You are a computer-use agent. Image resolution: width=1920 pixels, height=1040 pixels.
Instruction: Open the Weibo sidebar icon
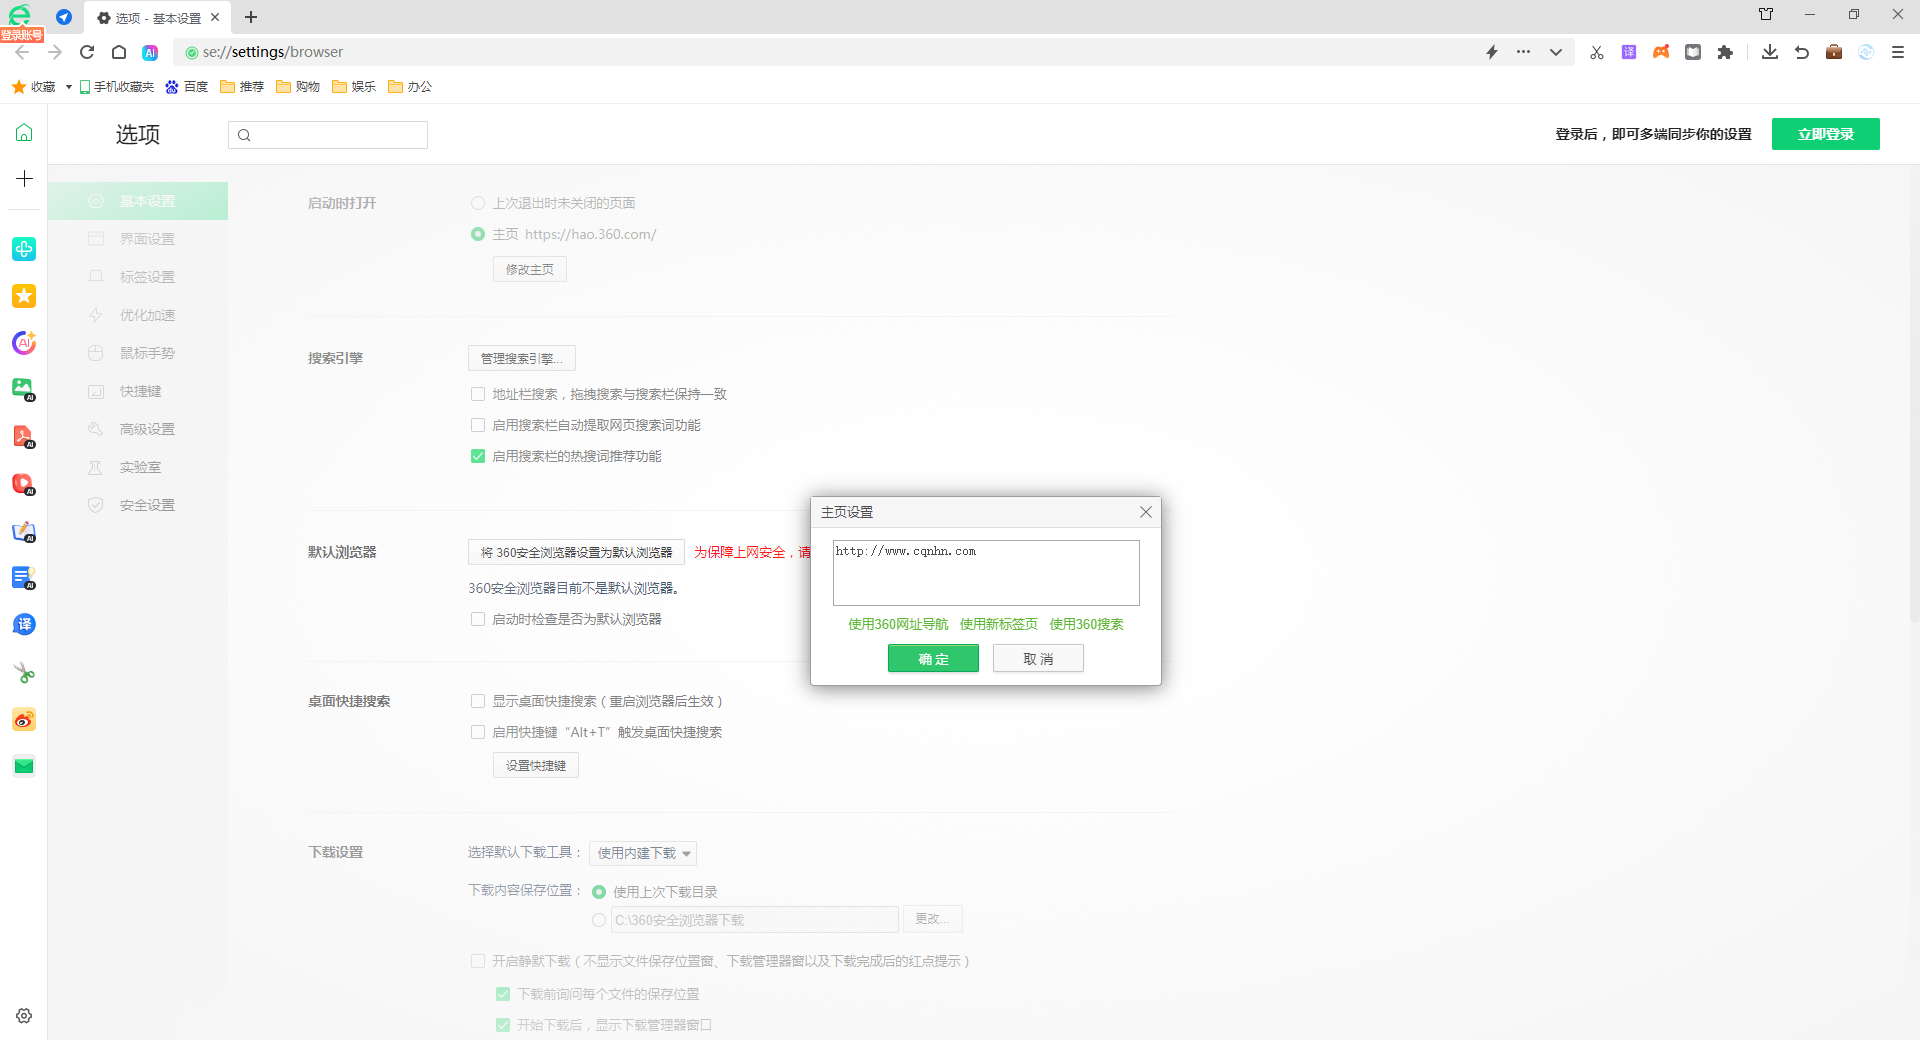[24, 720]
